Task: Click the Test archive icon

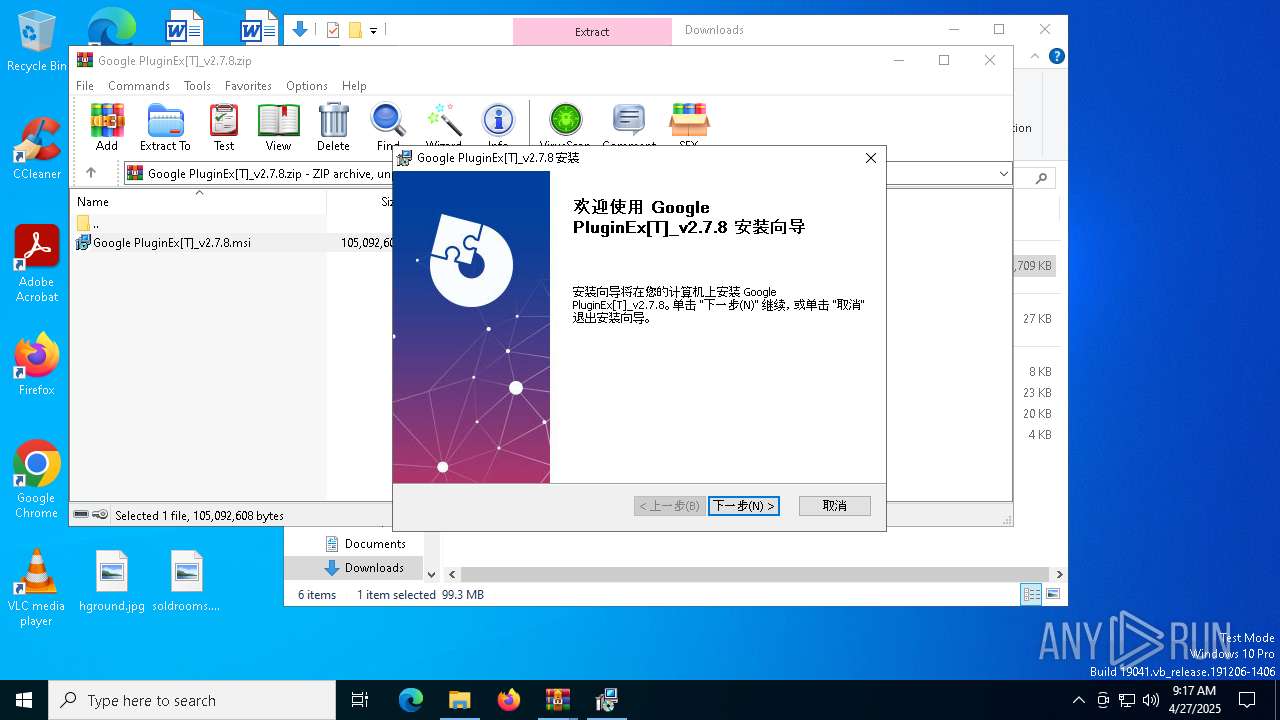Action: (224, 126)
